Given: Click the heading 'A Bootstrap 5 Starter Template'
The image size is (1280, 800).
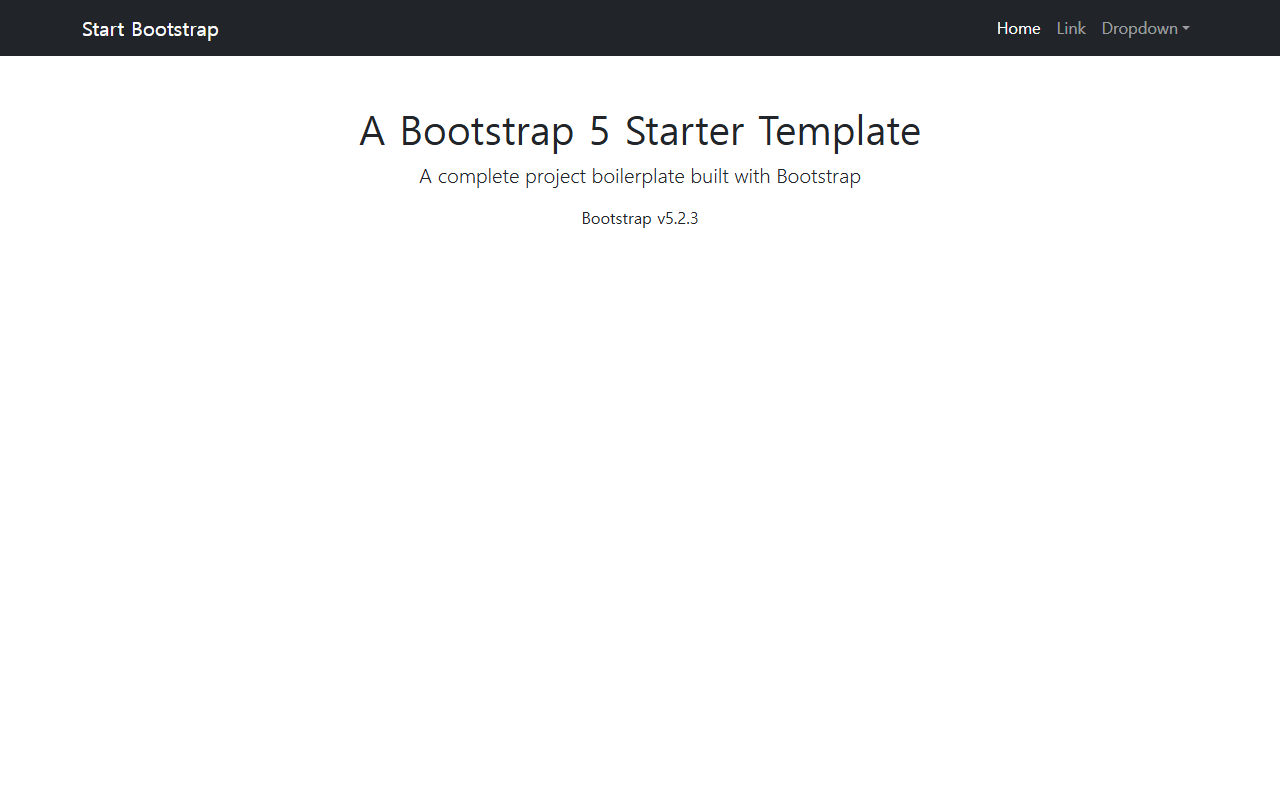Looking at the screenshot, I should pyautogui.click(x=640, y=131).
